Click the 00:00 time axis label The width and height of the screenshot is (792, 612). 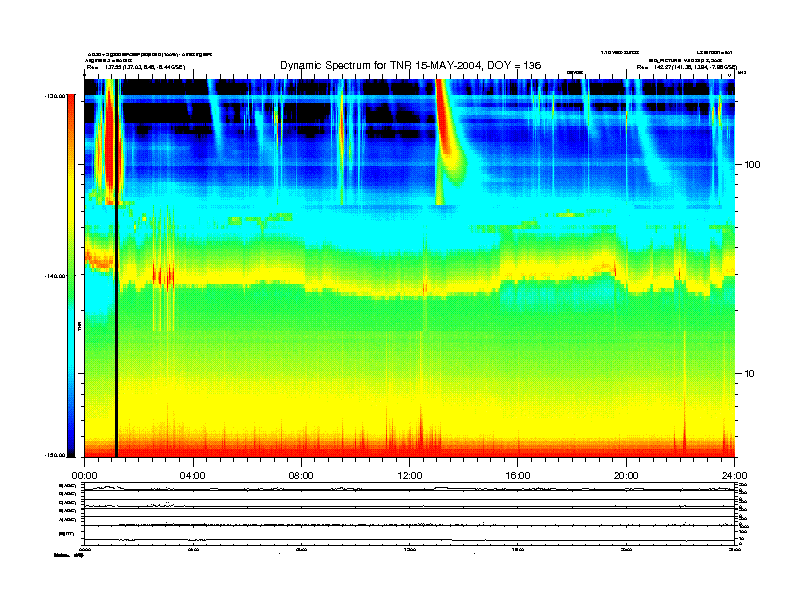(x=84, y=476)
